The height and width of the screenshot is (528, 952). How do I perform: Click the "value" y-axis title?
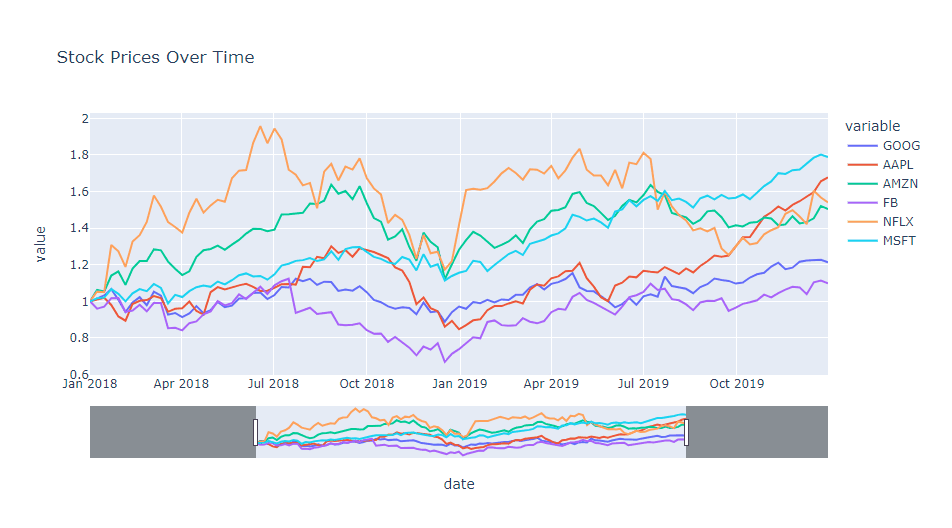pos(41,244)
